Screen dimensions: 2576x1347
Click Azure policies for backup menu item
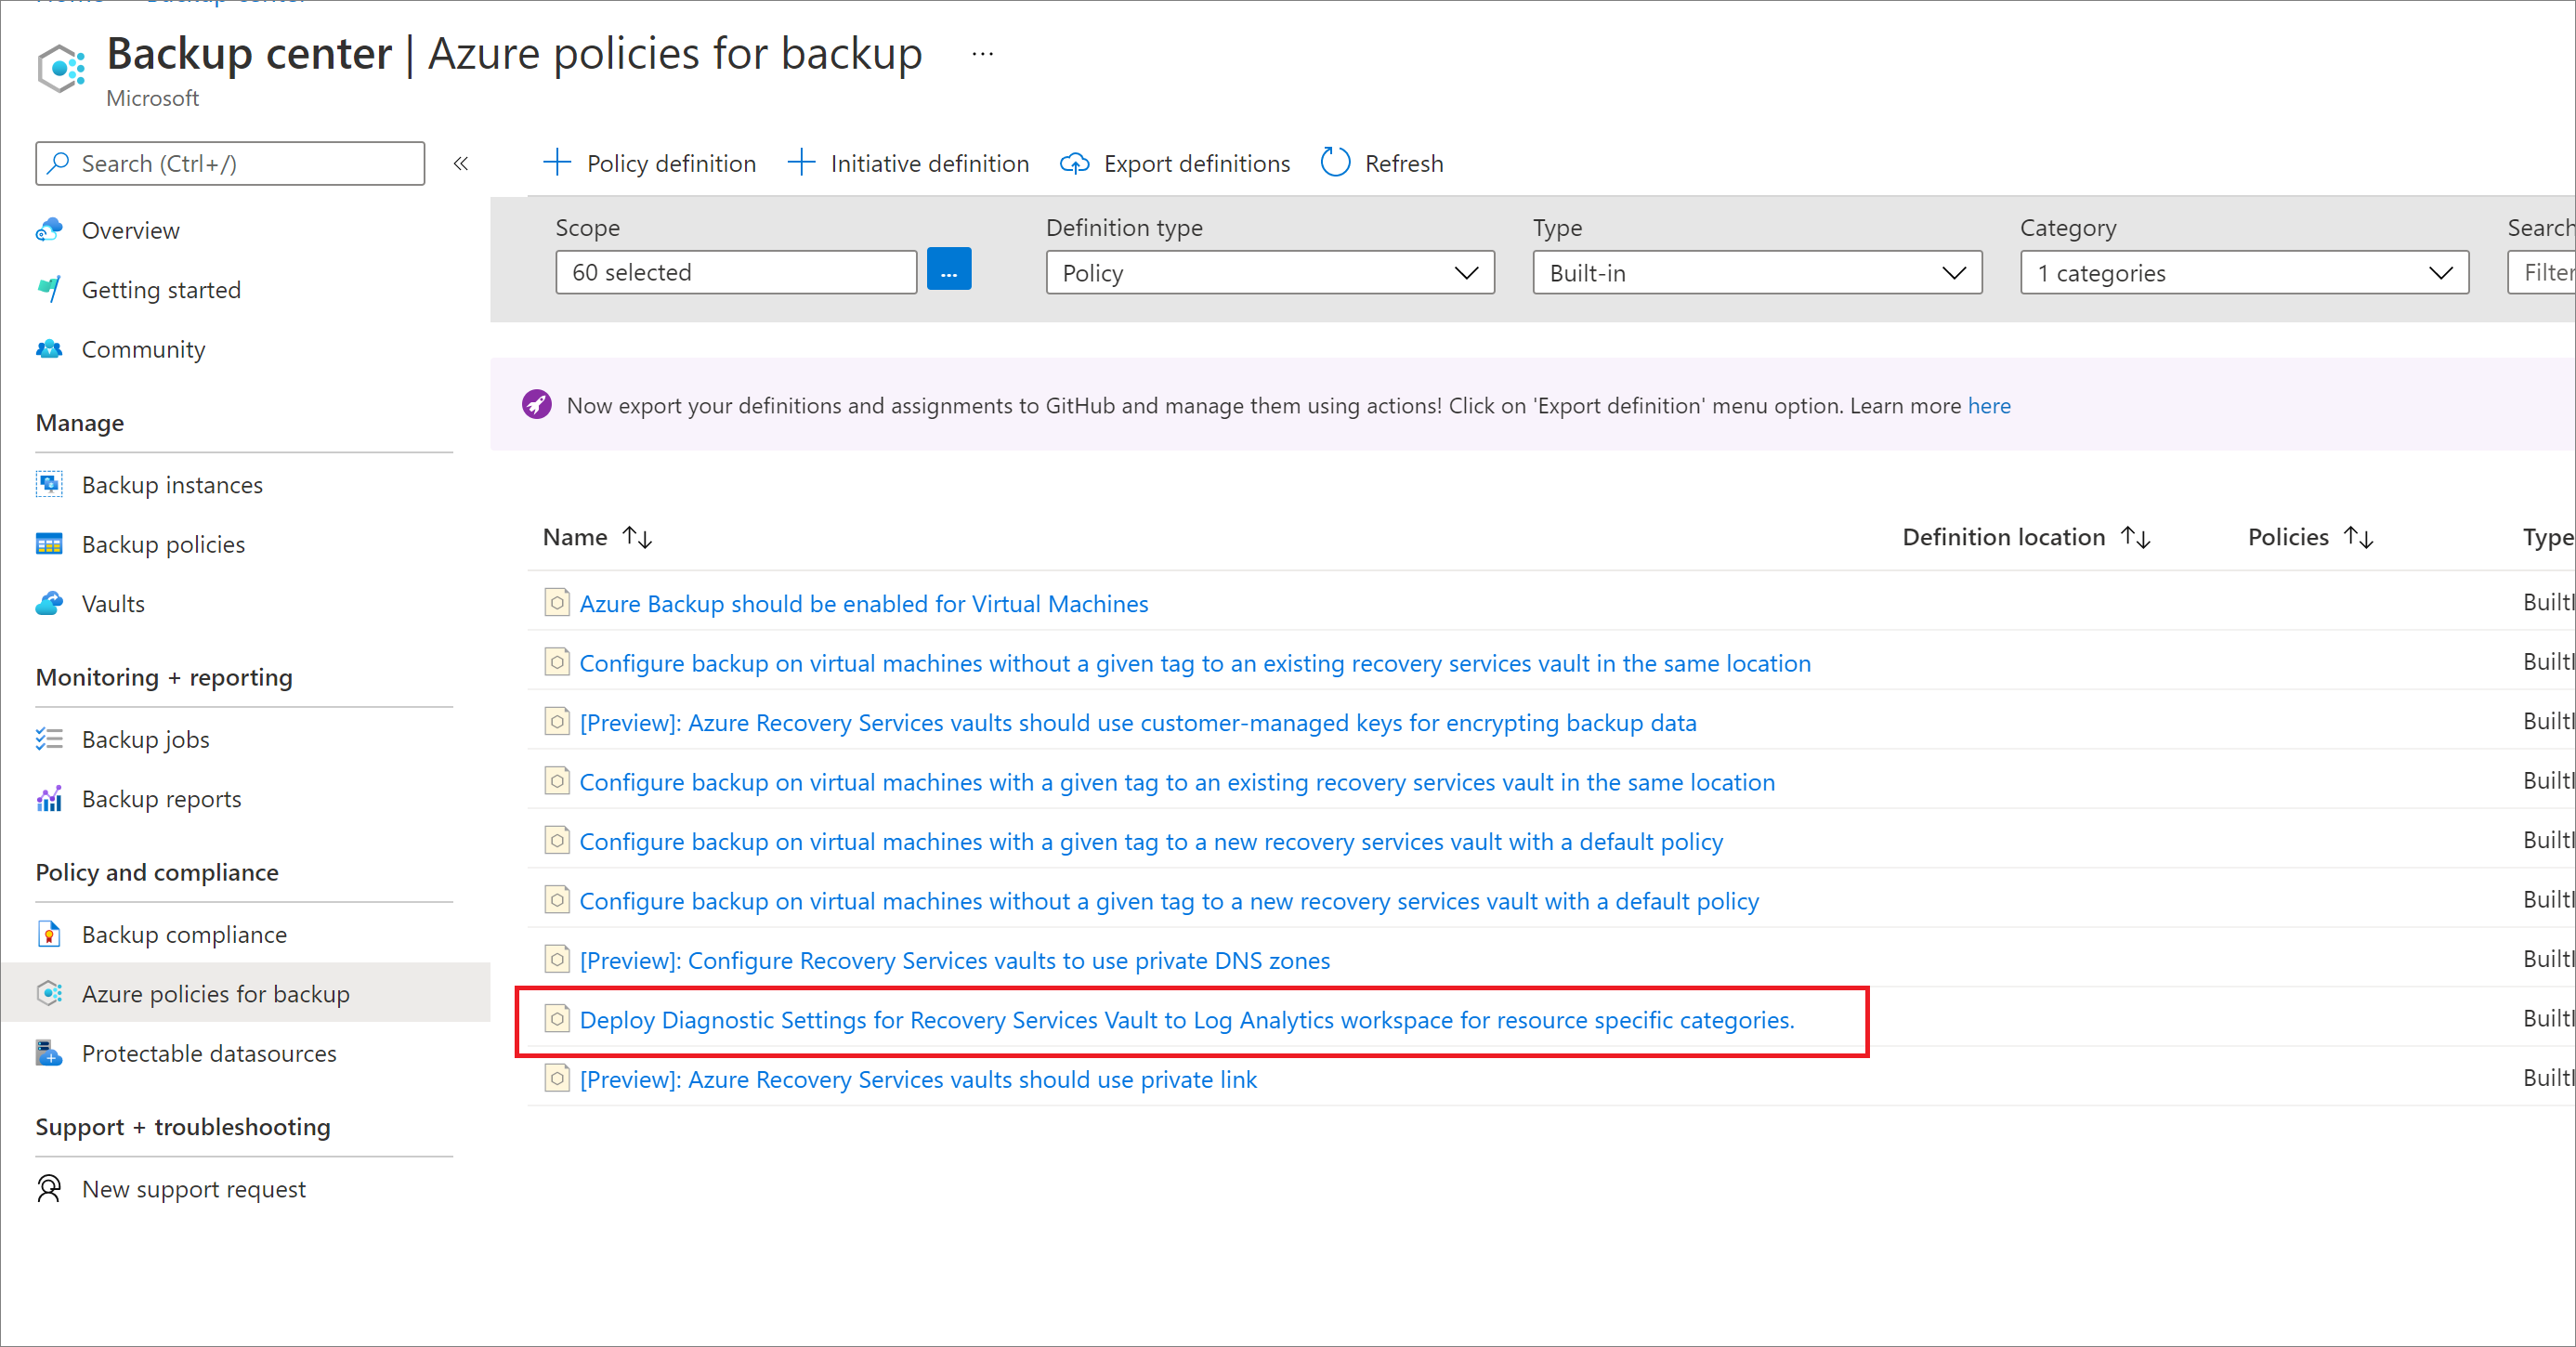pyautogui.click(x=218, y=991)
